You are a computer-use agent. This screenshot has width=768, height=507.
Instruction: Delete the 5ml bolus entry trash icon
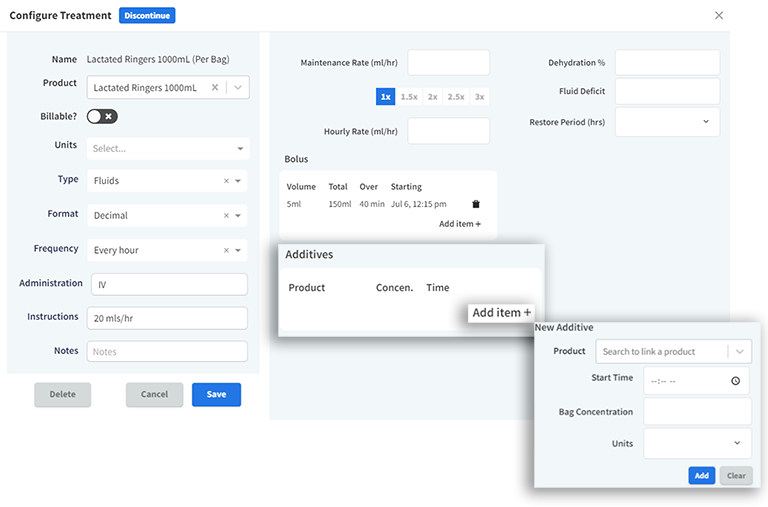click(476, 204)
